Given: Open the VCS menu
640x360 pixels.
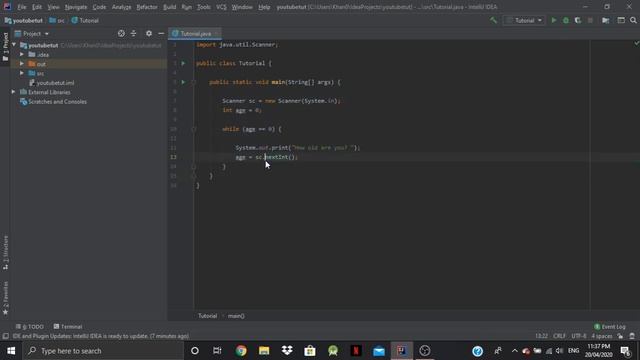Looking at the screenshot, I should [221, 7].
